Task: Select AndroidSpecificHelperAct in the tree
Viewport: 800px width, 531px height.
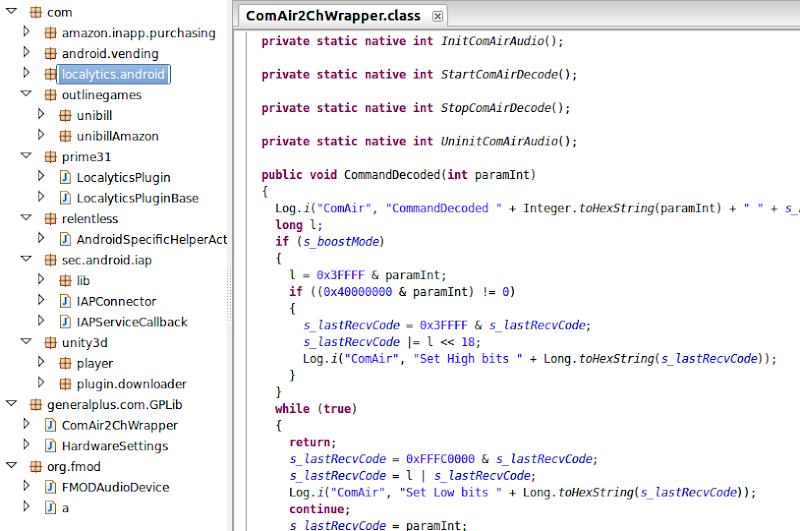Action: 152,239
